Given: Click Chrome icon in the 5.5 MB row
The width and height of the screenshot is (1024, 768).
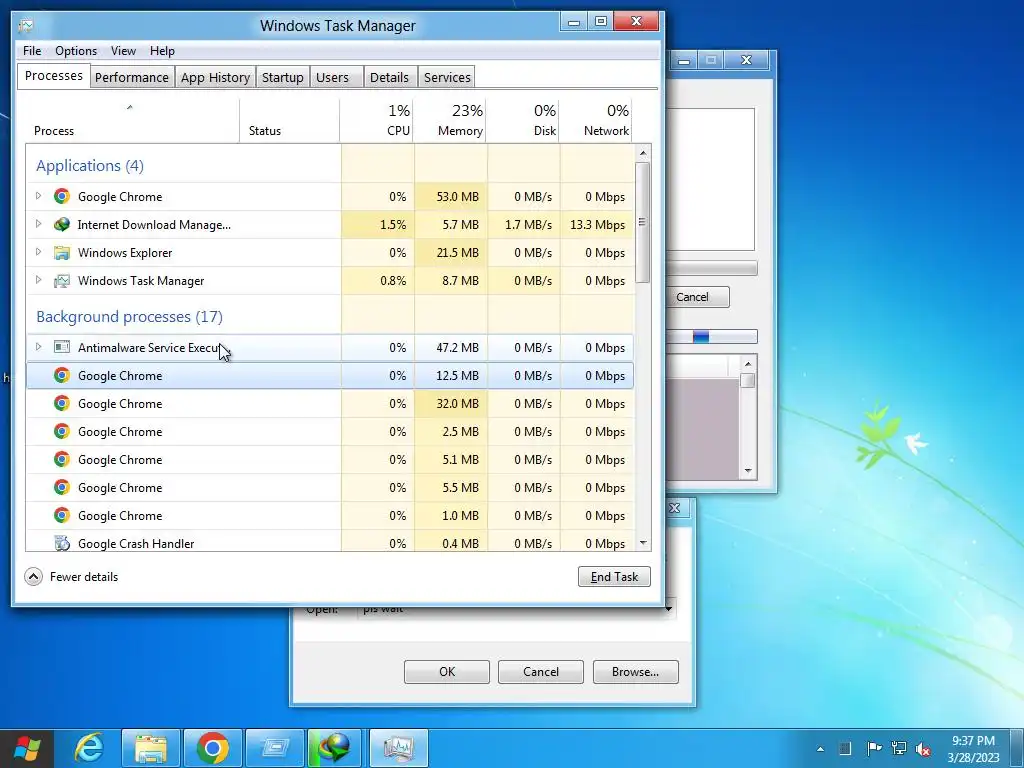Looking at the screenshot, I should (62, 488).
